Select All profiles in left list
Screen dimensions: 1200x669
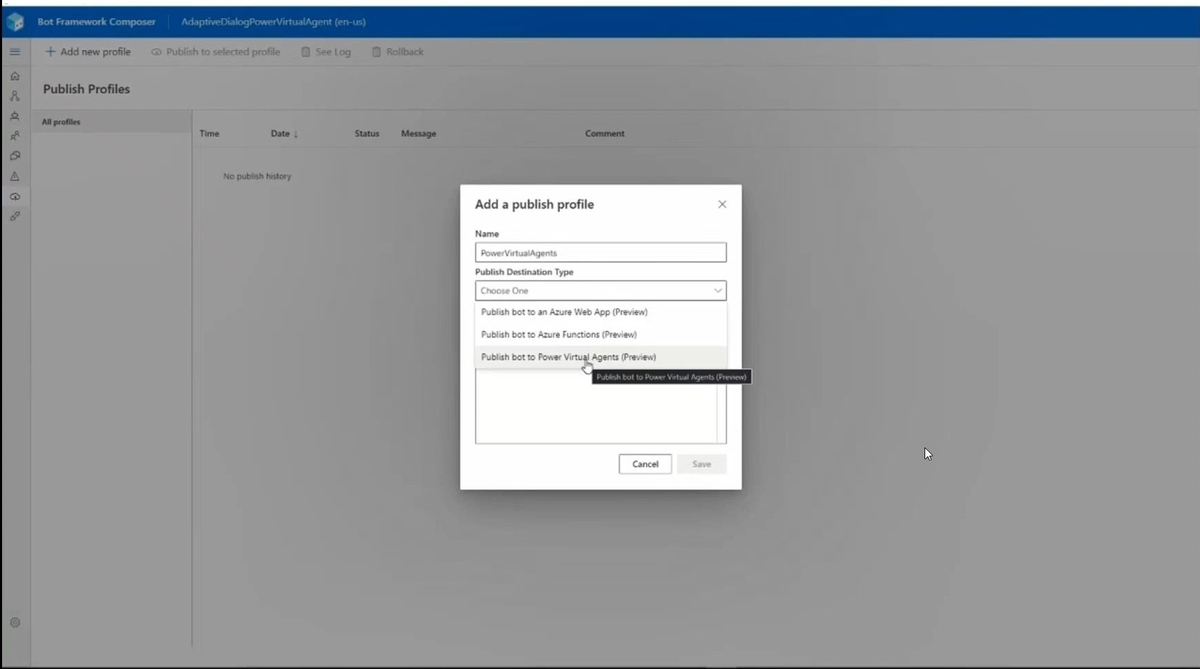(111, 122)
